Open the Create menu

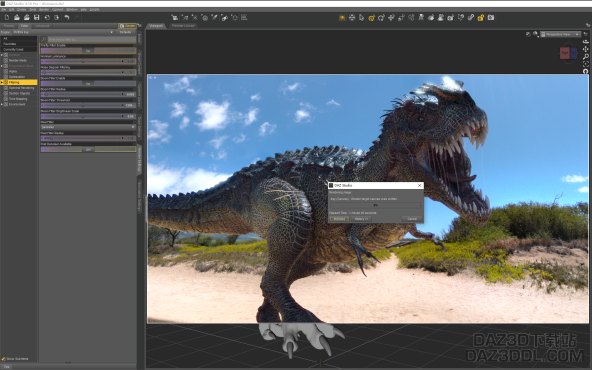point(22,9)
